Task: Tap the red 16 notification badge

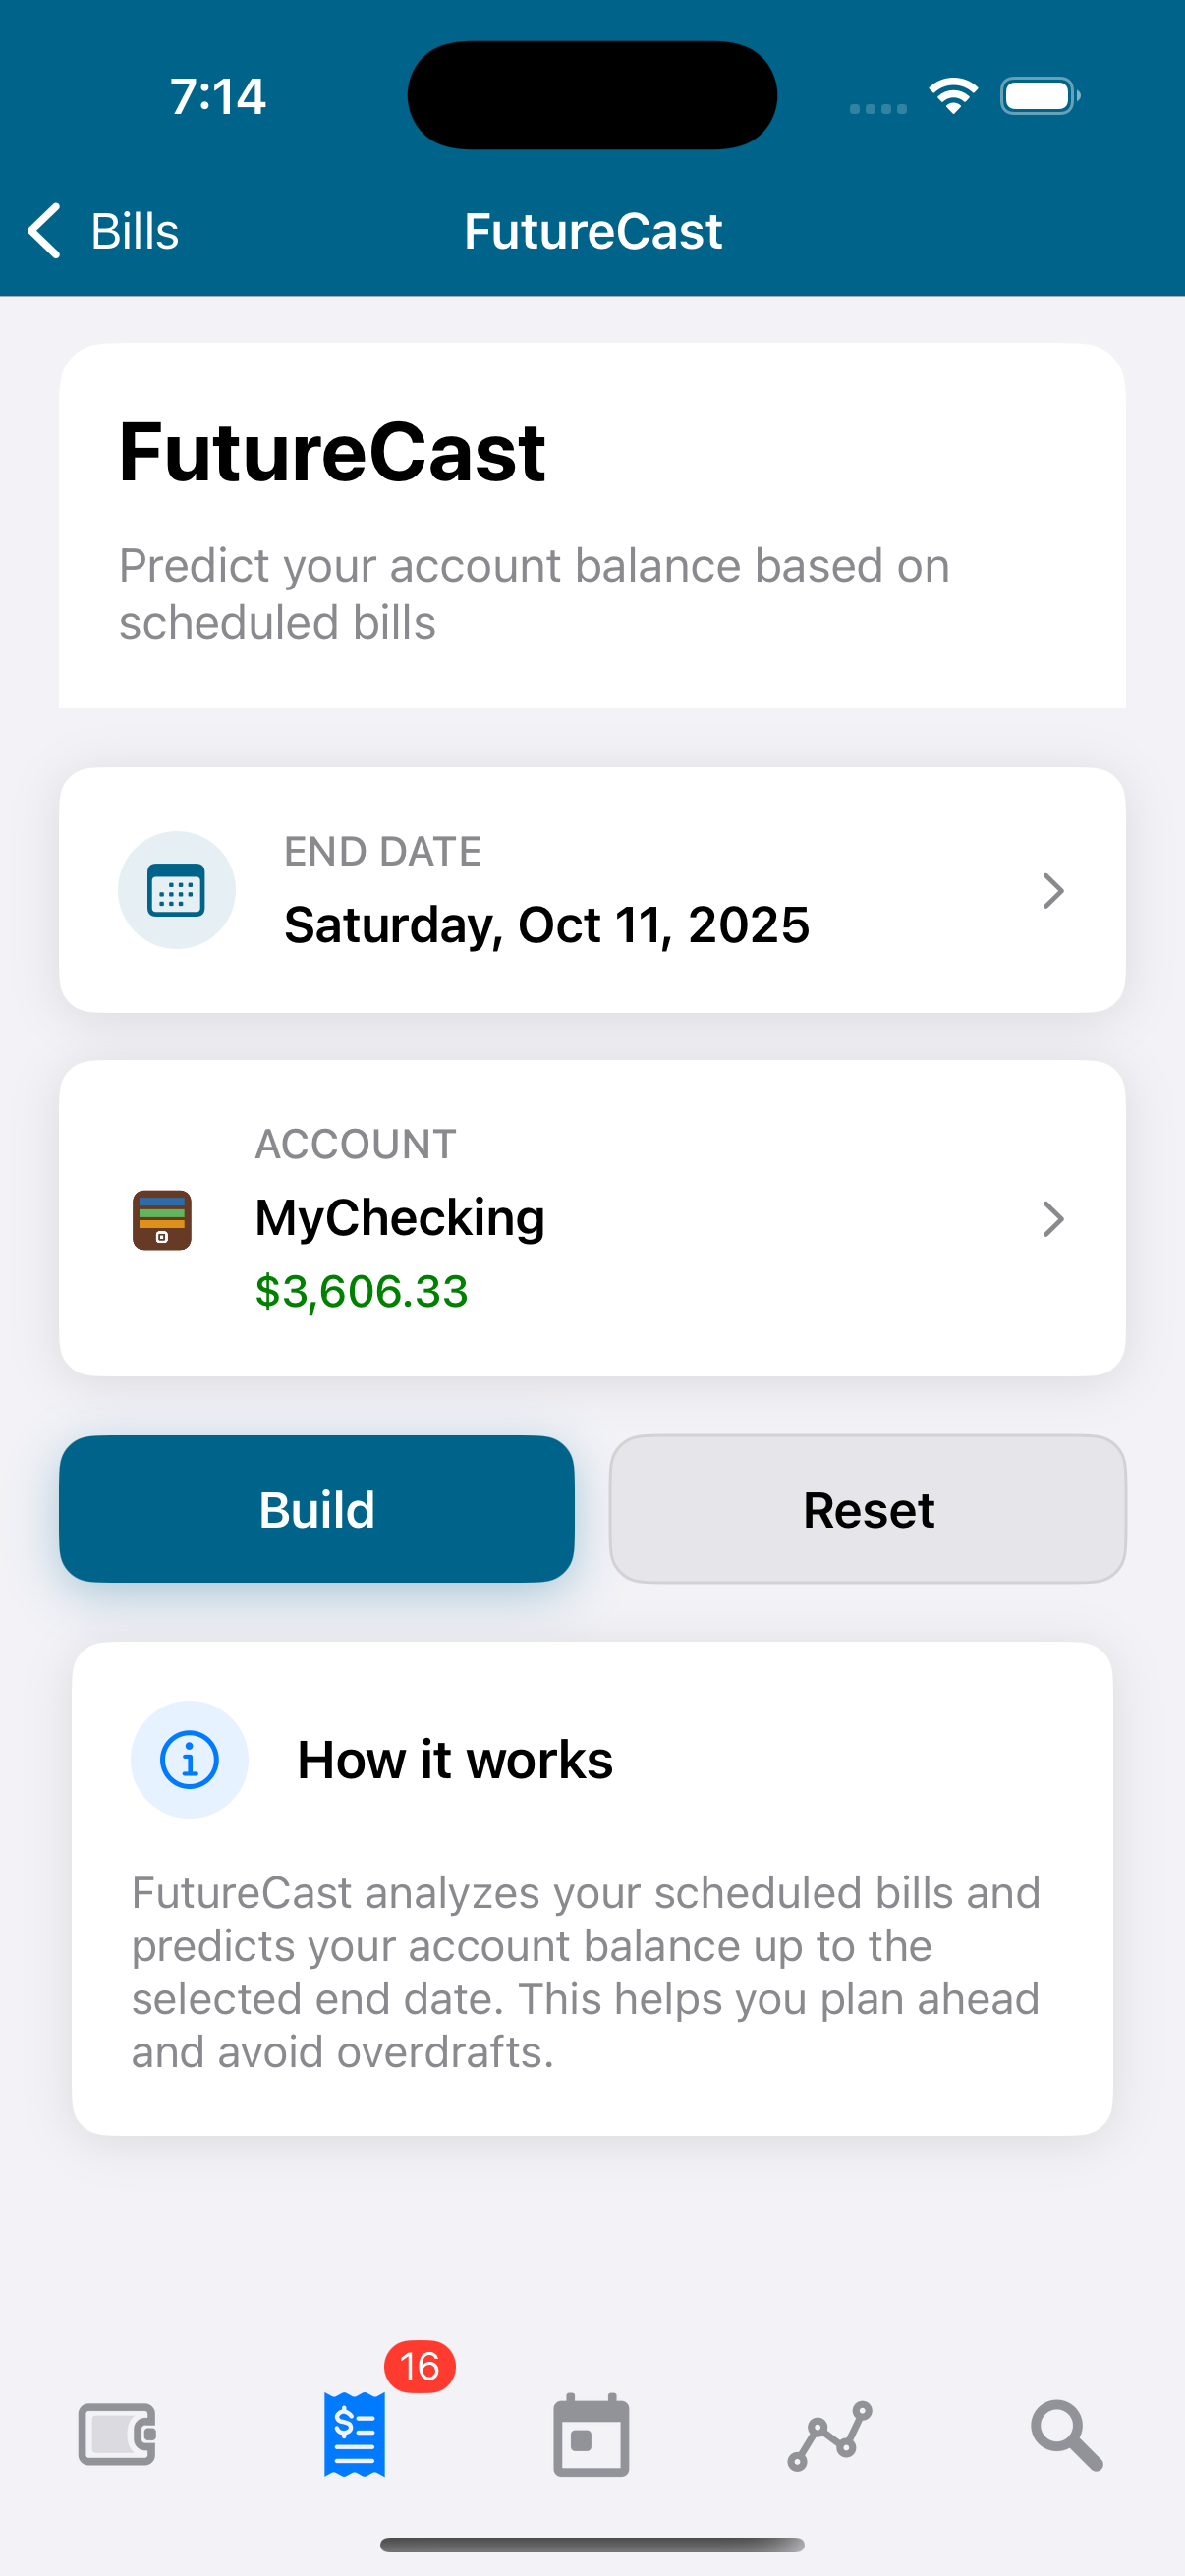Action: pos(420,2367)
